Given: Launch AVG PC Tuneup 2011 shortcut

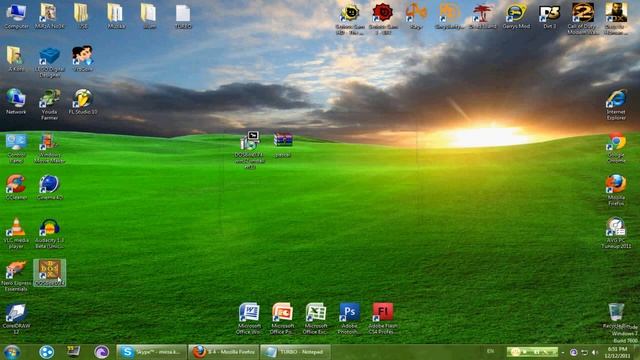Looking at the screenshot, I should point(616,233).
